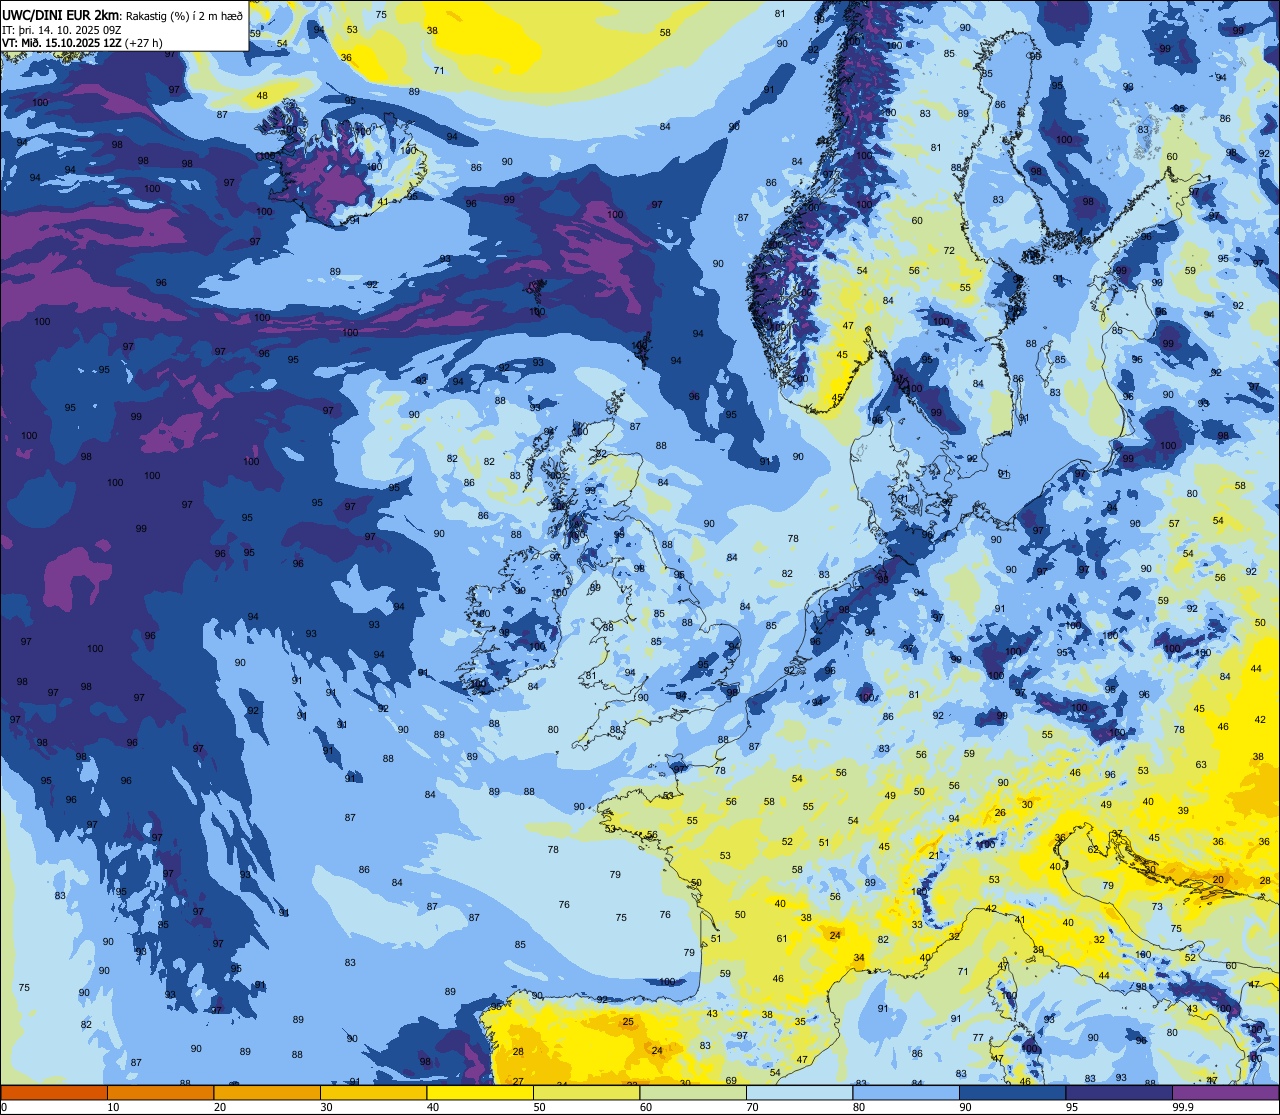1280x1115 pixels.
Task: Click the legend label 99.9
Action: (x=1184, y=1107)
